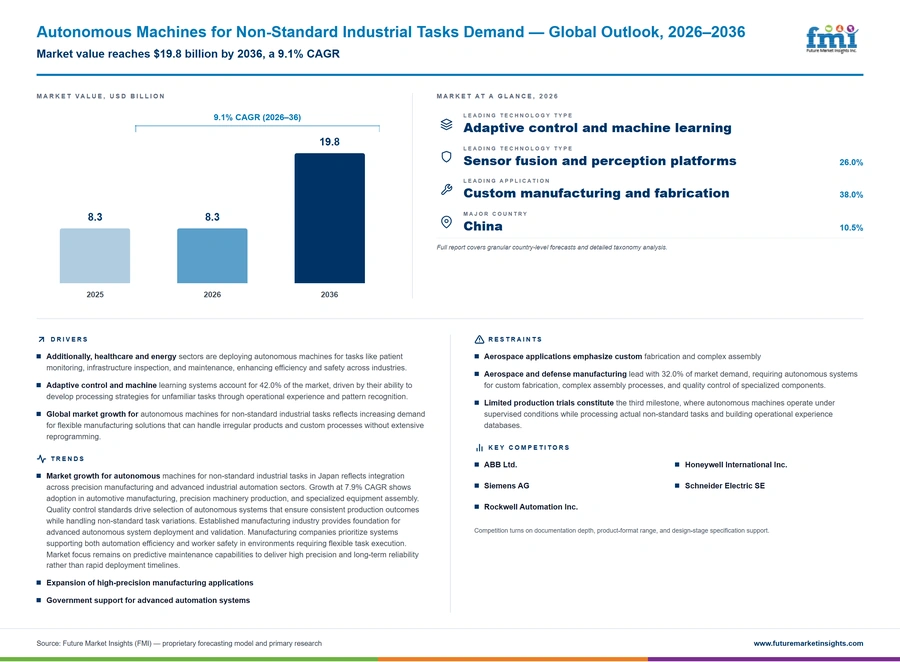Click Adaptive control and machine learning heading
Viewport: 900px width, 662px height.
tap(598, 128)
